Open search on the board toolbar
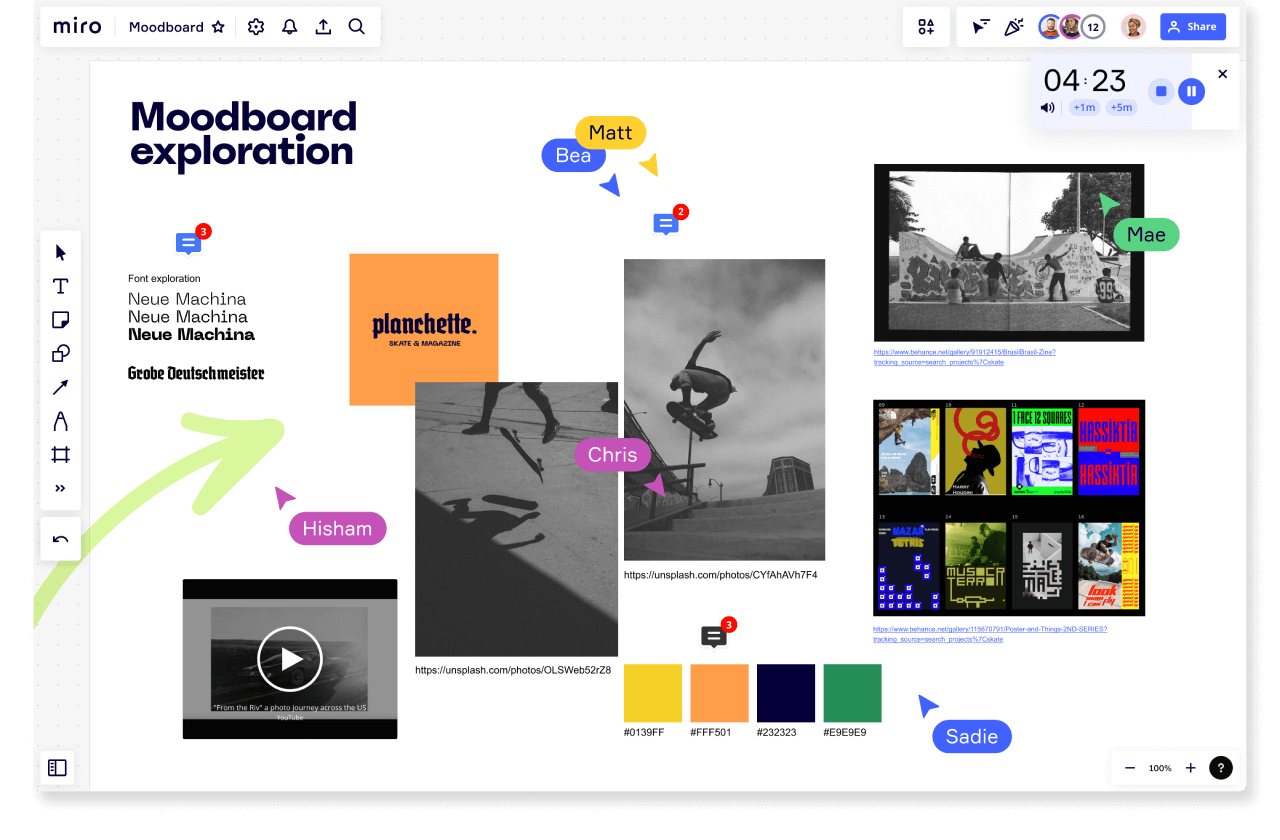This screenshot has height=840, width=1280. tap(357, 27)
